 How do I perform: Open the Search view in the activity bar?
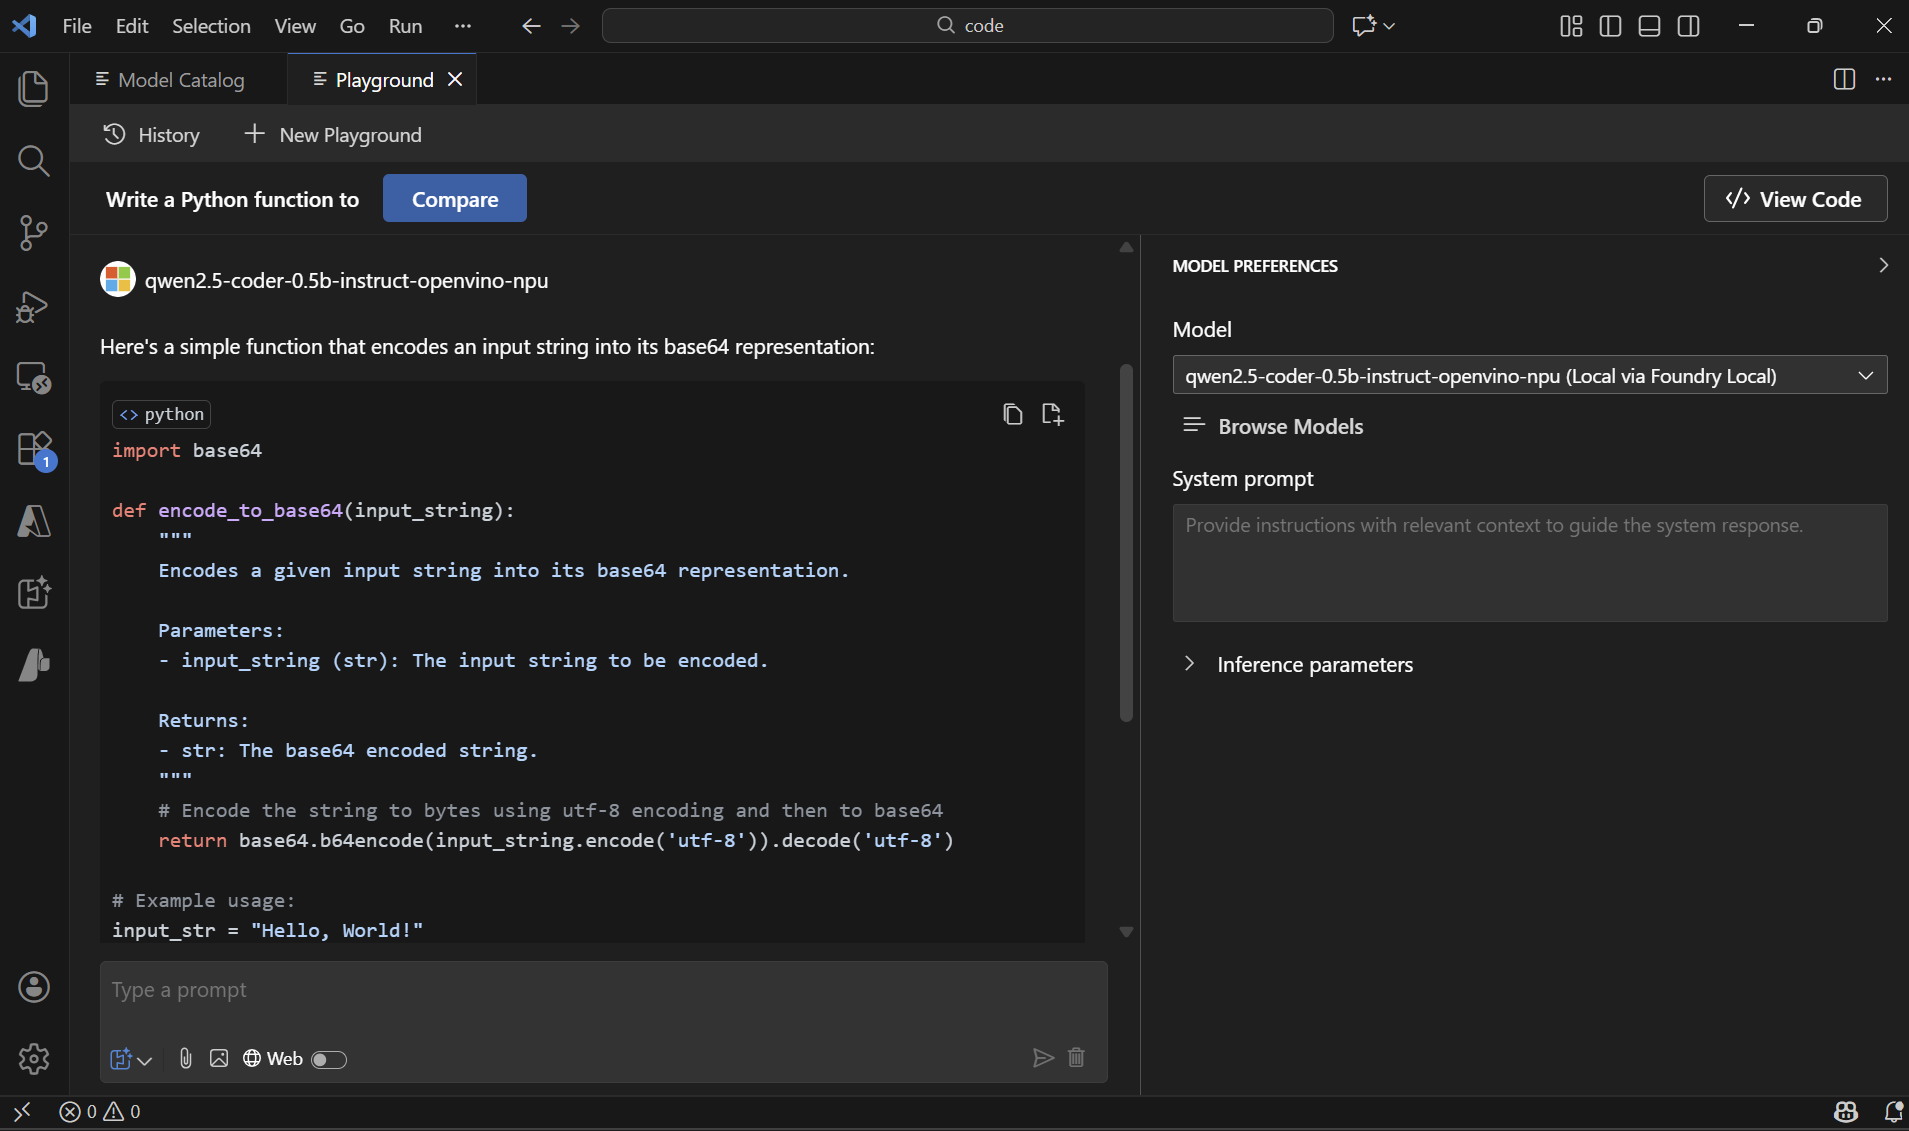tap(34, 160)
